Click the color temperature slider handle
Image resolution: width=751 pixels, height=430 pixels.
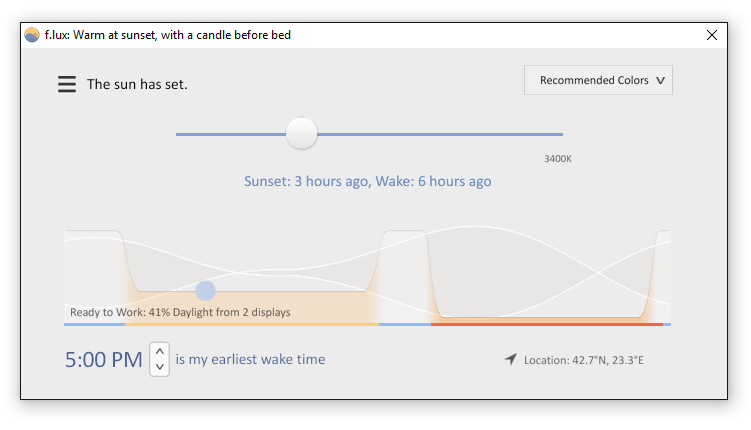[301, 133]
